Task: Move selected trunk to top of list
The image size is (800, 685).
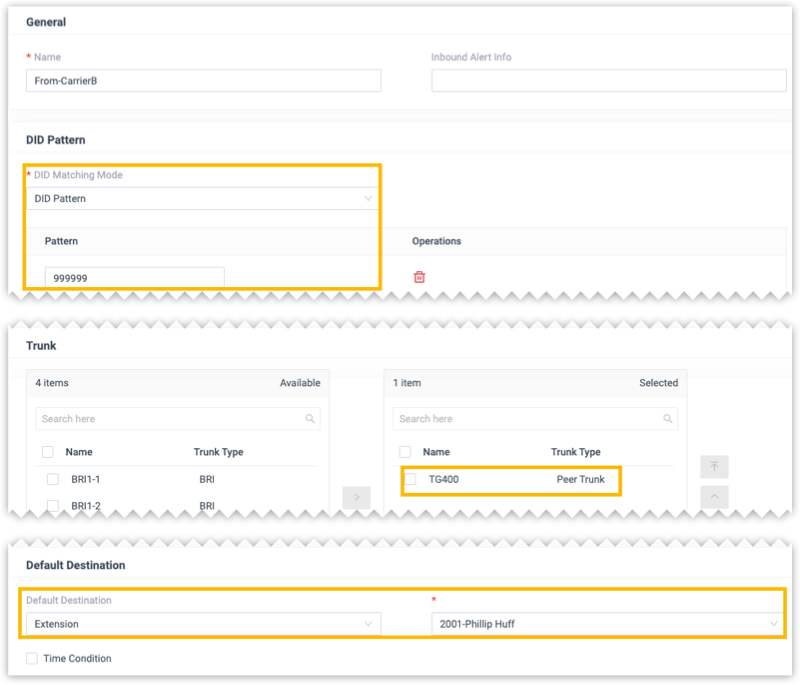Action: (x=714, y=466)
